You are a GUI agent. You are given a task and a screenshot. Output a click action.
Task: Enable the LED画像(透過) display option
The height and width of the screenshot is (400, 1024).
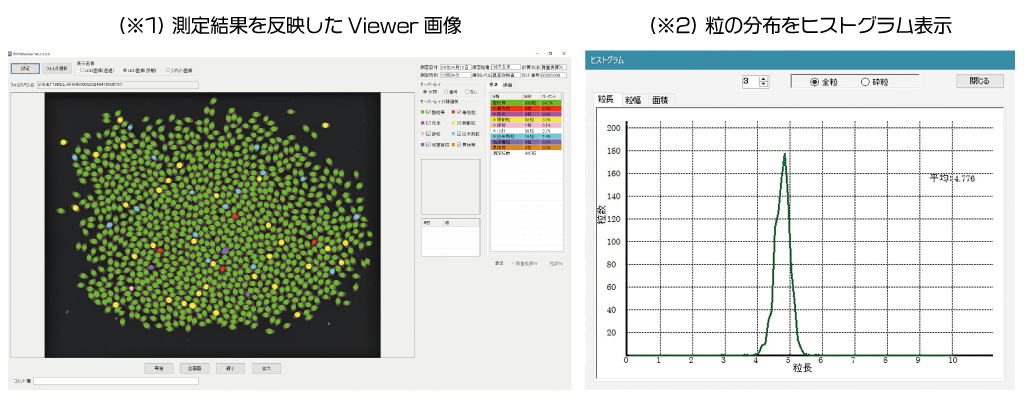tap(82, 71)
